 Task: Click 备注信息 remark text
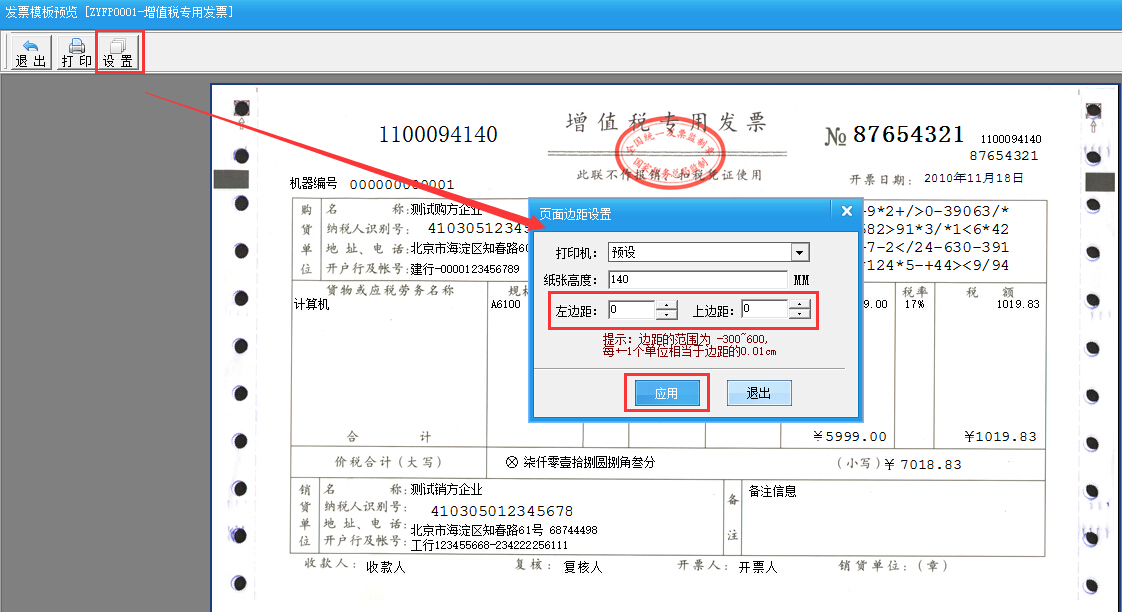click(772, 491)
